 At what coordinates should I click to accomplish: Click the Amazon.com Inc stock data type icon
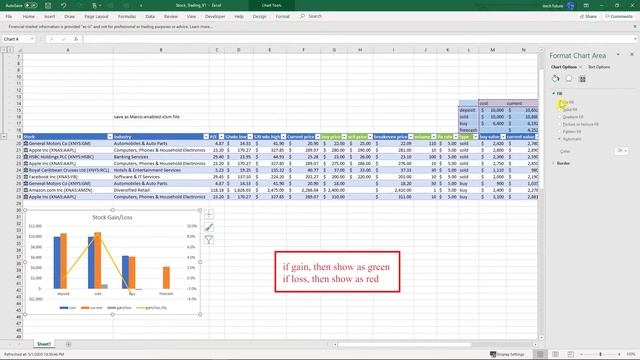(x=26, y=190)
